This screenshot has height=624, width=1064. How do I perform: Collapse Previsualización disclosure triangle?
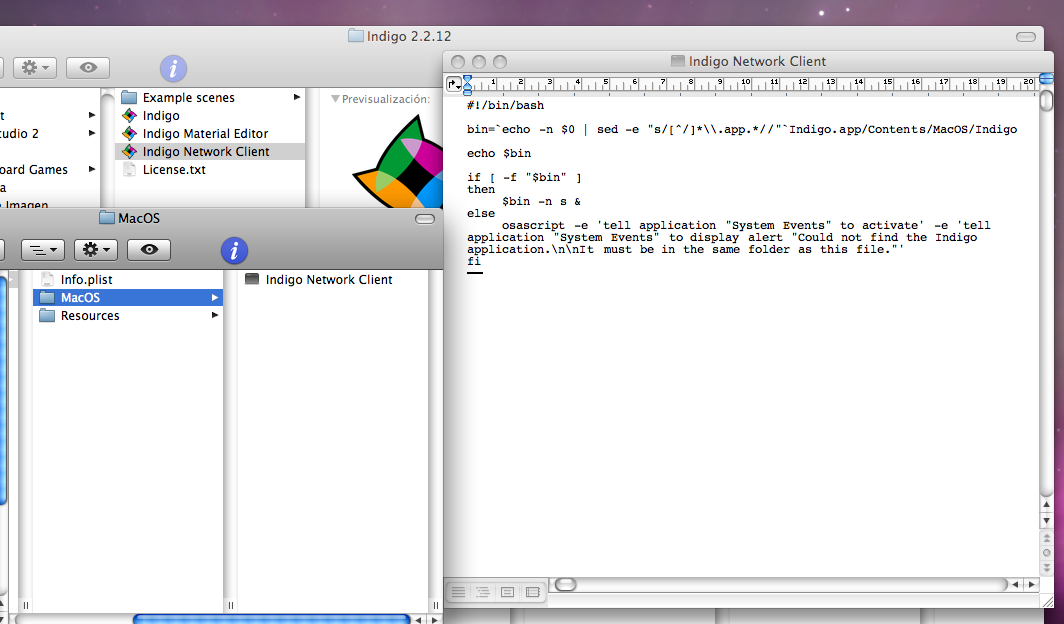(335, 99)
